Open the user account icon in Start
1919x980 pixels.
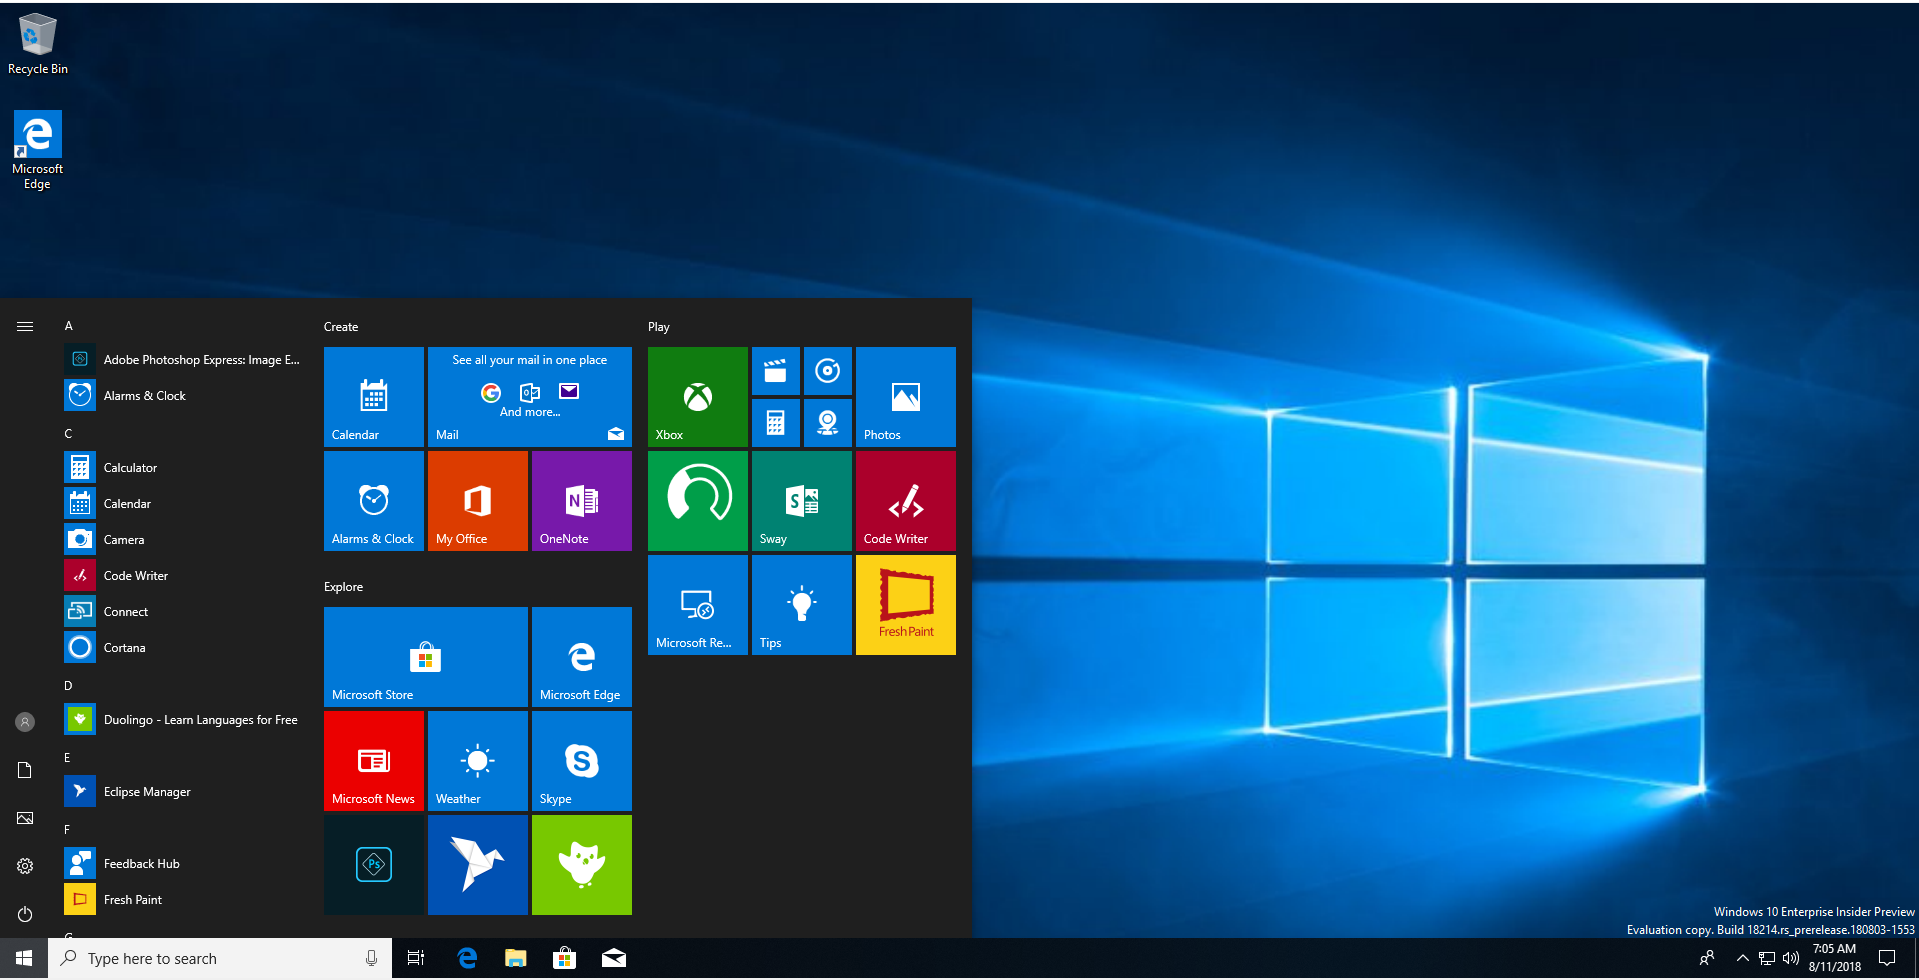(25, 722)
